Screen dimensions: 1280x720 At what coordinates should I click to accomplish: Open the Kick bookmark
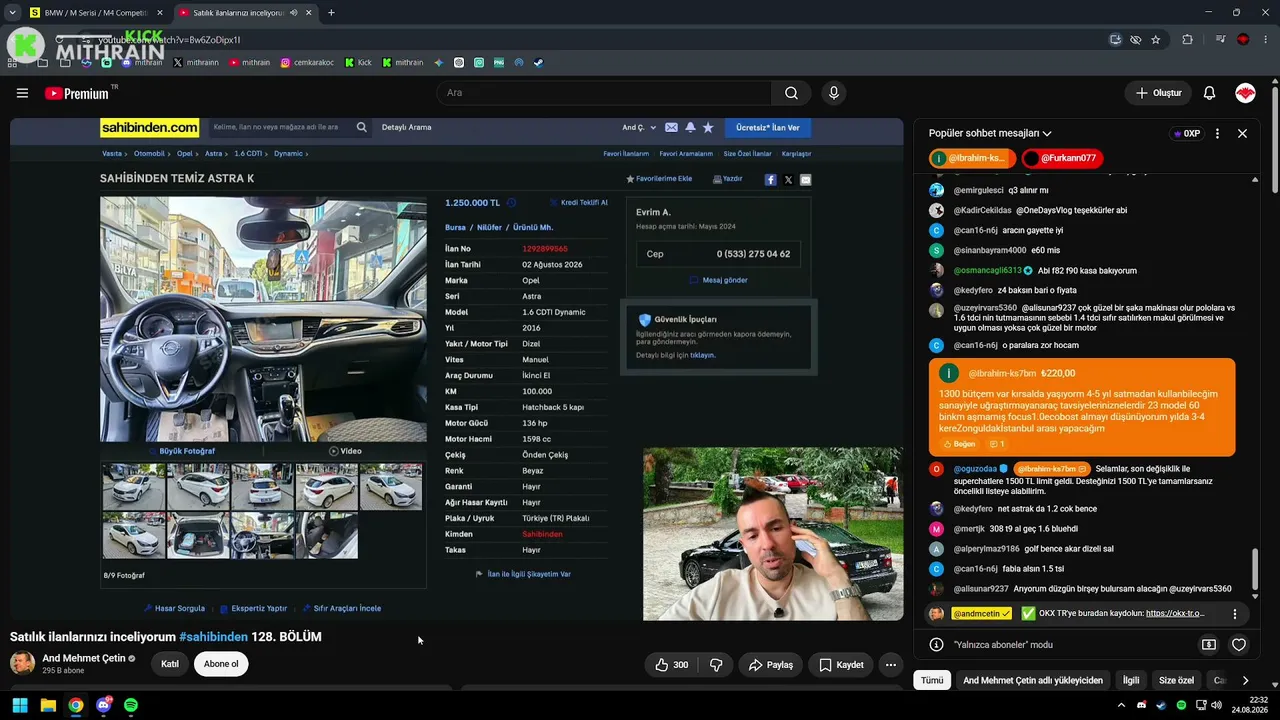point(358,62)
